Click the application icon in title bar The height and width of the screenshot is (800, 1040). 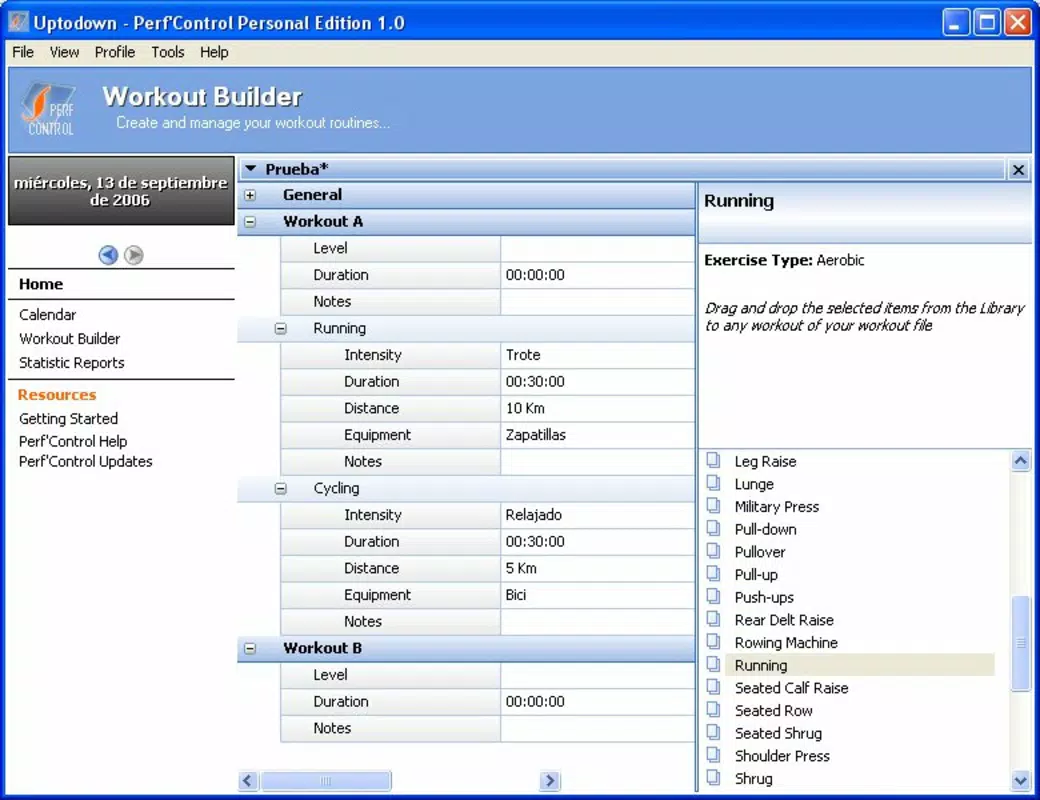point(18,22)
